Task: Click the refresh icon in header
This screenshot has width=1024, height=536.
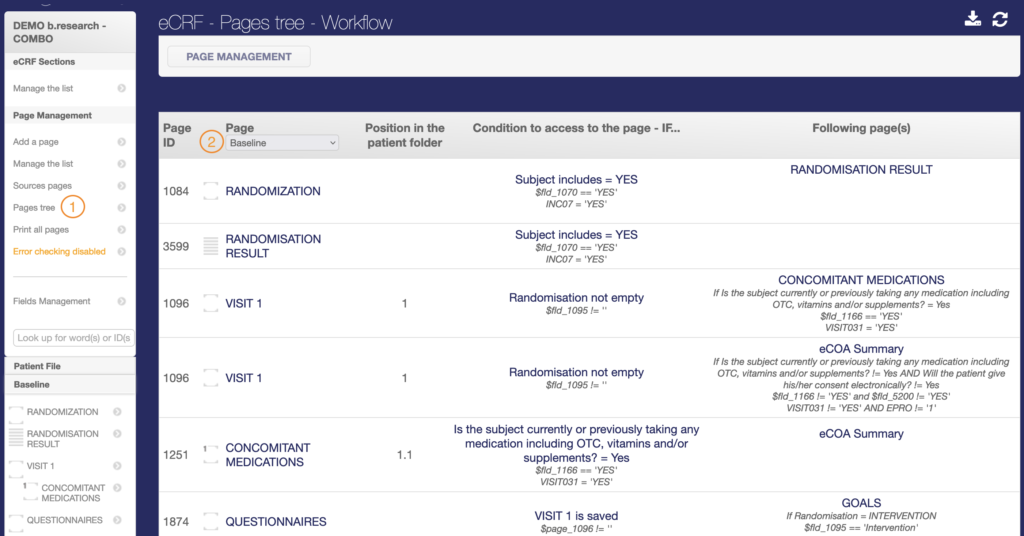Action: pyautogui.click(x=1000, y=20)
